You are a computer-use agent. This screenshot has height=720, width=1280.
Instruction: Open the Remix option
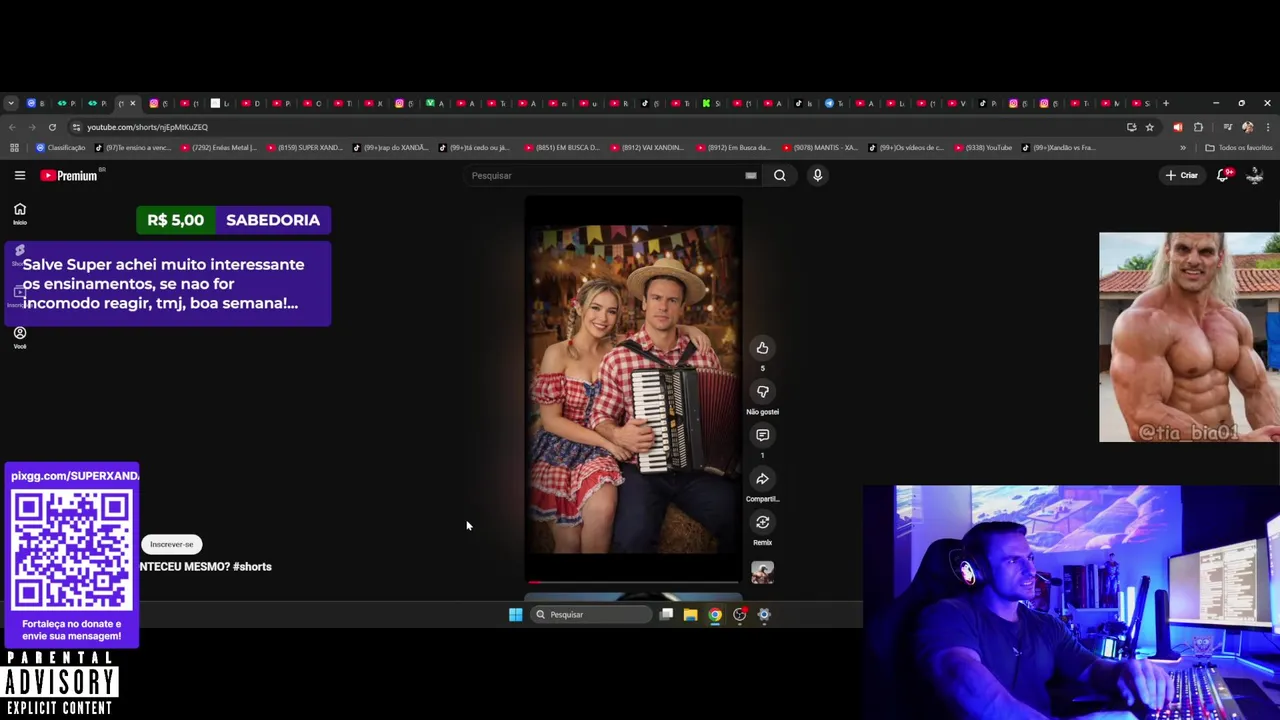pyautogui.click(x=762, y=522)
